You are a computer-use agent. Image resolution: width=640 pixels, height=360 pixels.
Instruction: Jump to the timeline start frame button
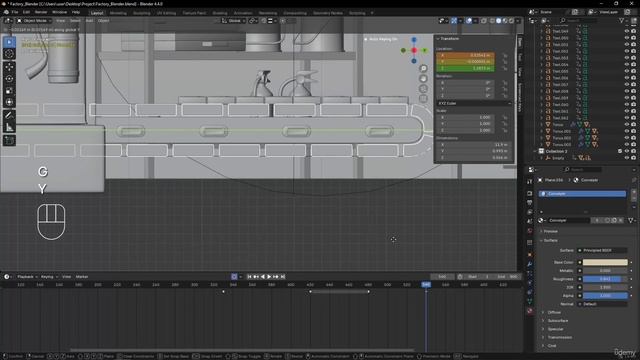[x=249, y=277]
